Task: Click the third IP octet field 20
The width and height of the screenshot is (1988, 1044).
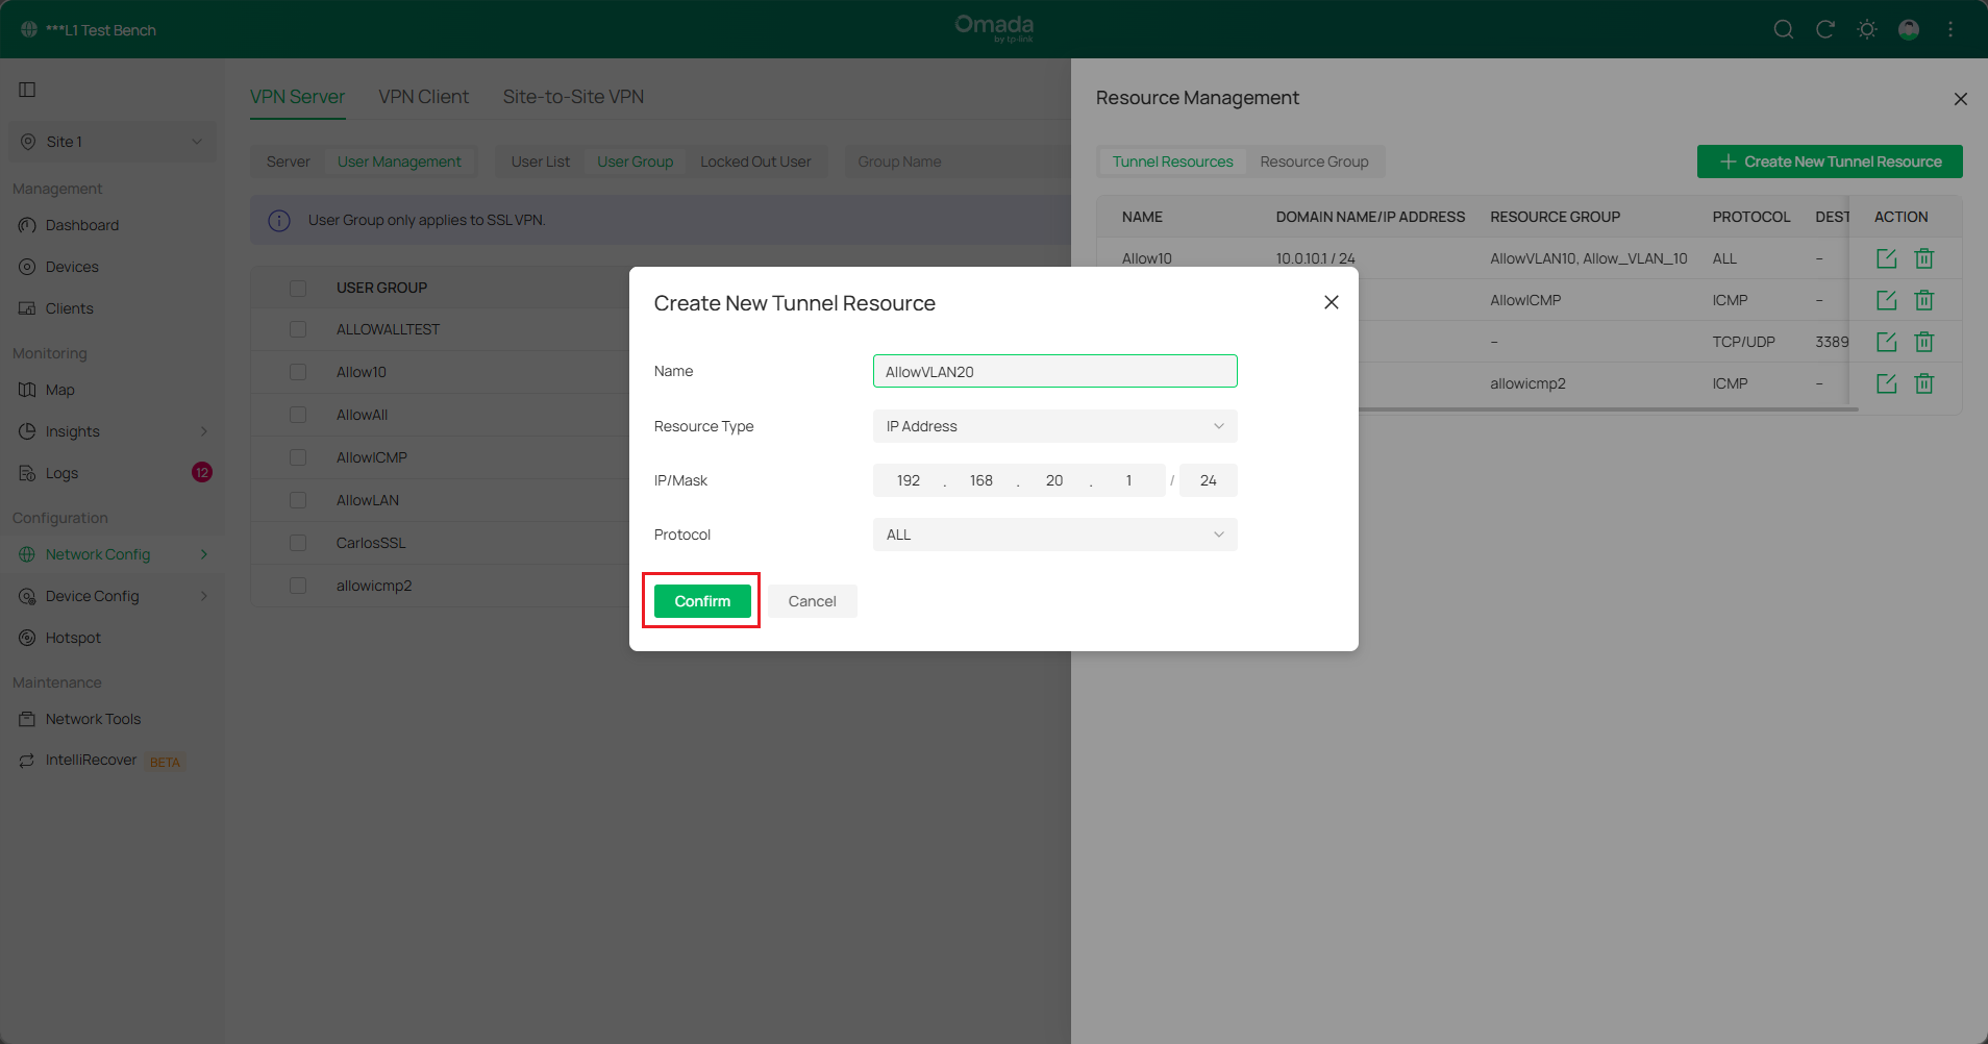Action: coord(1054,480)
